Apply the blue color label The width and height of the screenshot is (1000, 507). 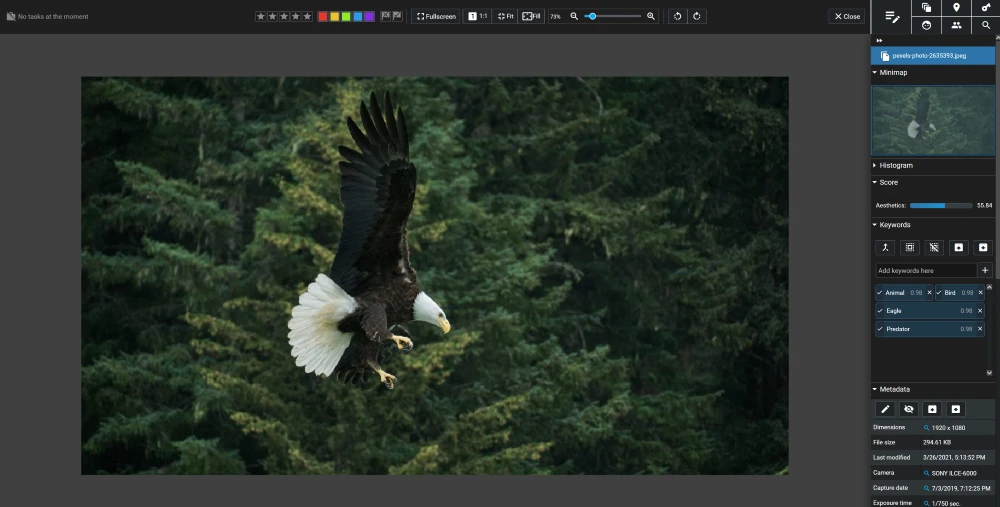point(358,17)
